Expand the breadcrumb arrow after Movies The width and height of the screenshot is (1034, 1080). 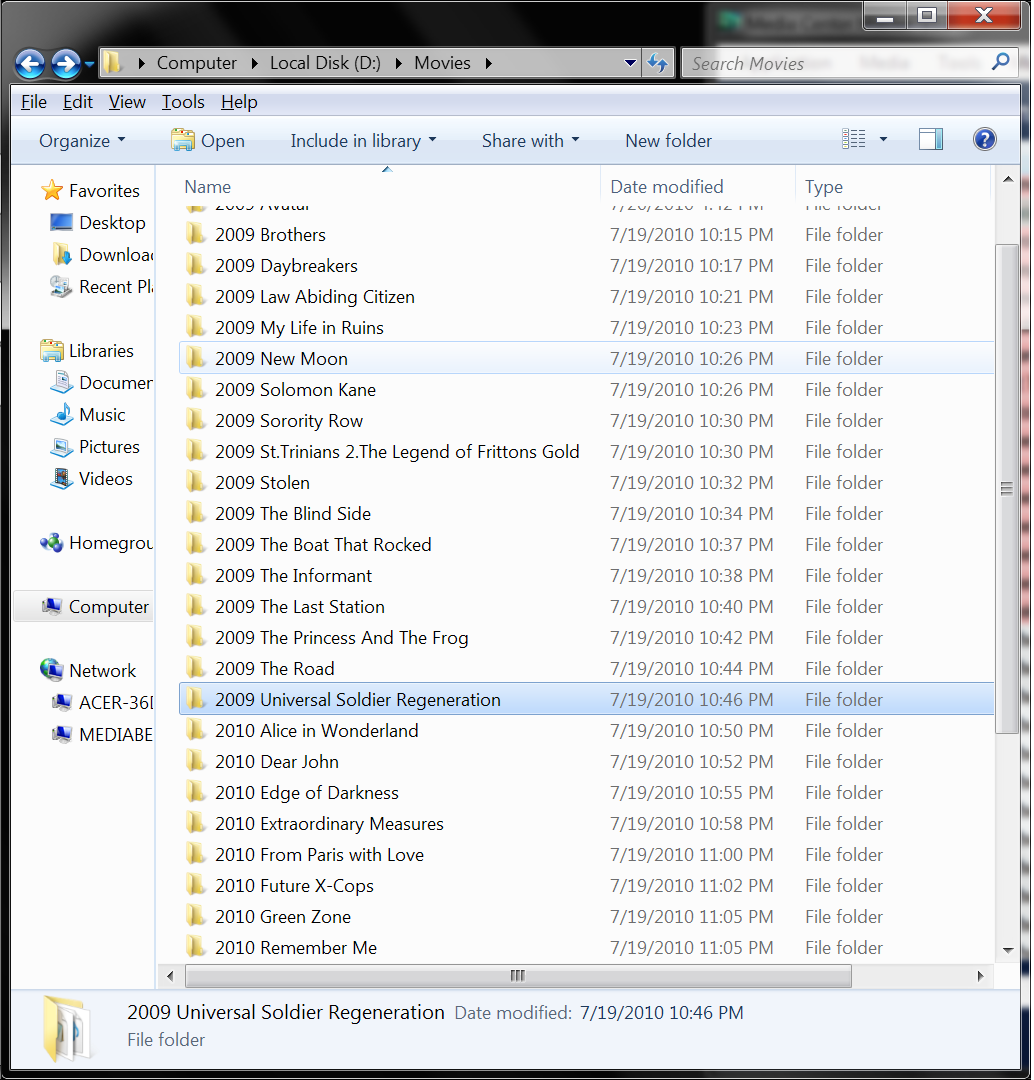pyautogui.click(x=488, y=63)
